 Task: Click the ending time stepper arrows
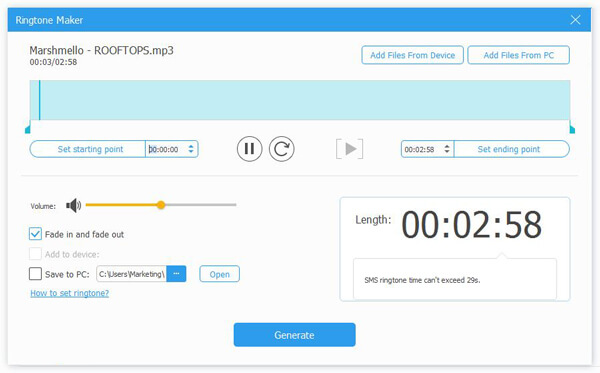point(447,149)
